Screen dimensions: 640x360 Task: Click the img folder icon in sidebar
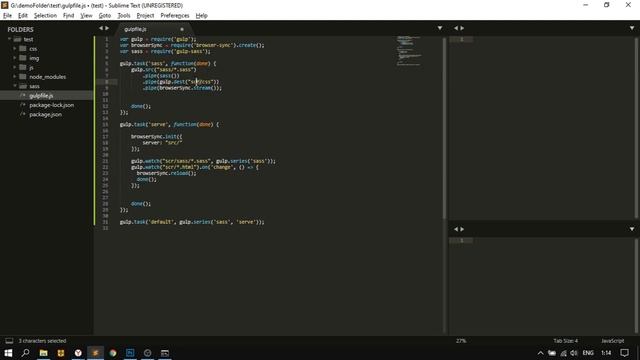click(23, 58)
